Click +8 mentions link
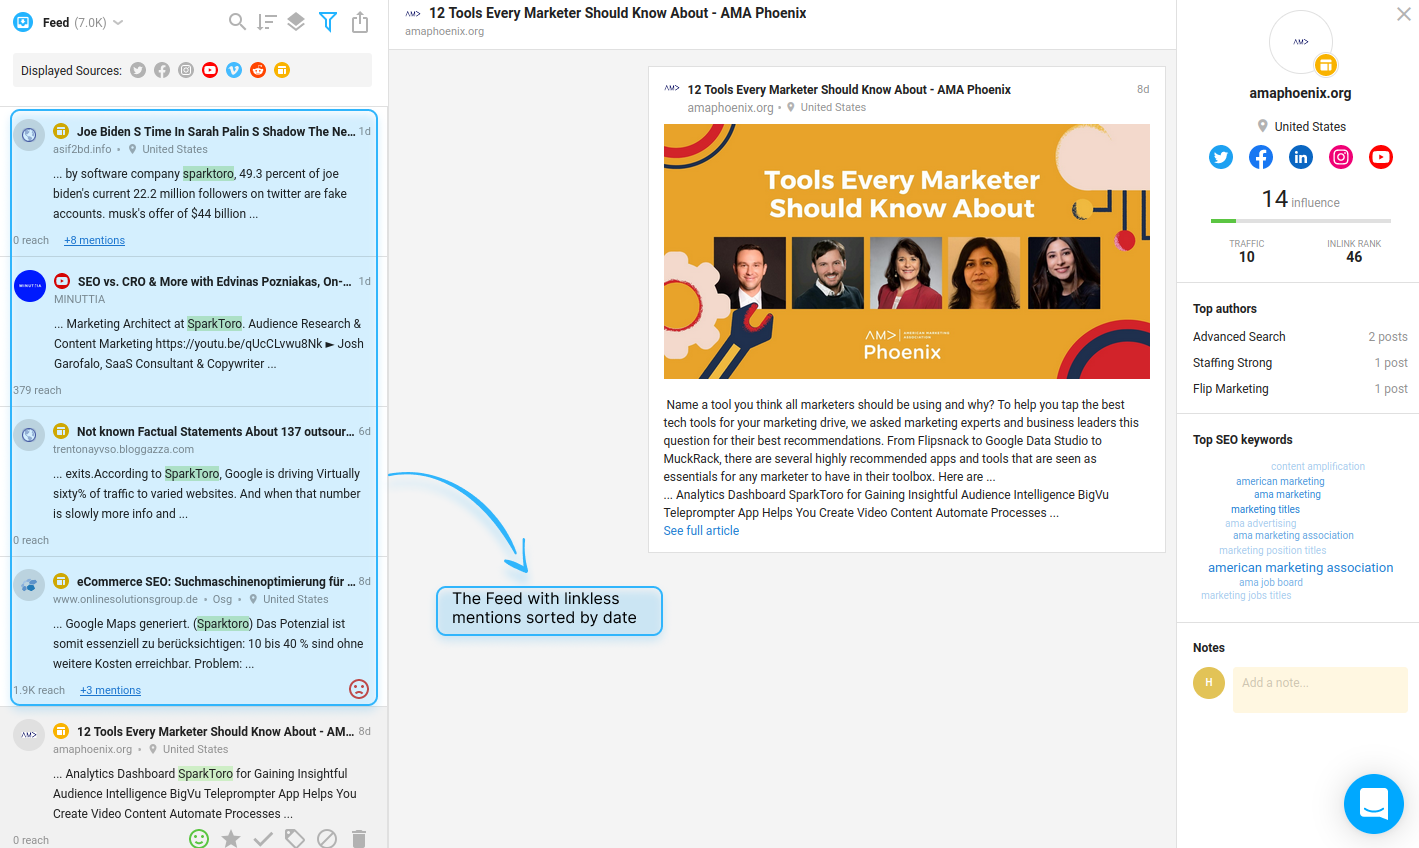This screenshot has height=848, width=1419. [x=94, y=240]
